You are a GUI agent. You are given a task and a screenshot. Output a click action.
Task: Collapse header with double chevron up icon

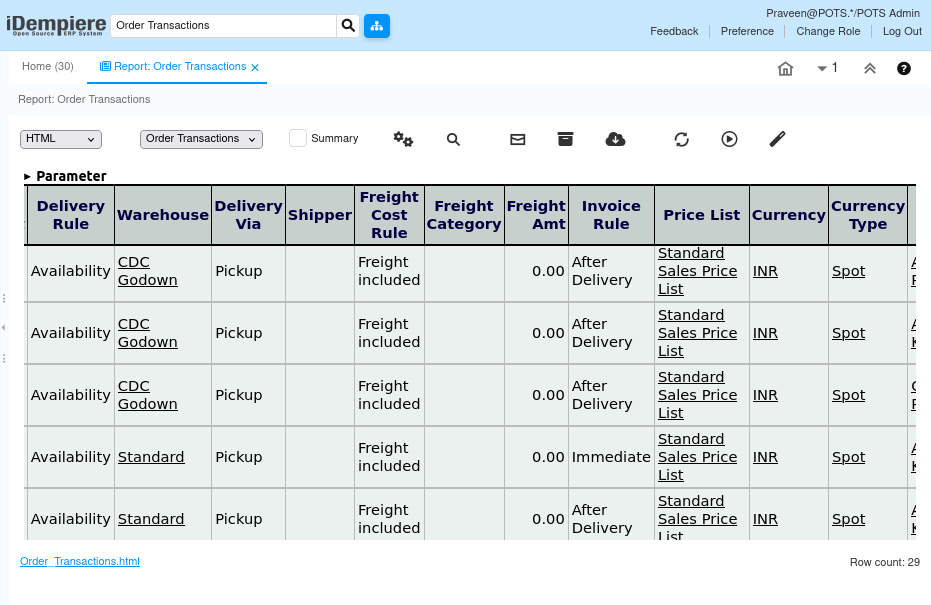(x=869, y=69)
